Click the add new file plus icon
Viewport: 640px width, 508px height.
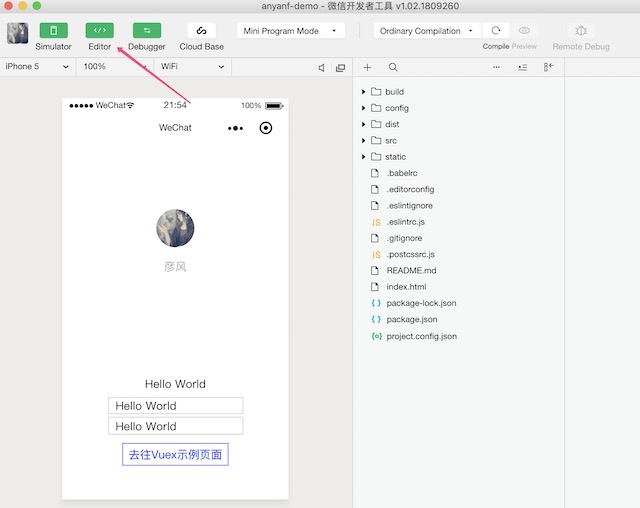click(367, 67)
